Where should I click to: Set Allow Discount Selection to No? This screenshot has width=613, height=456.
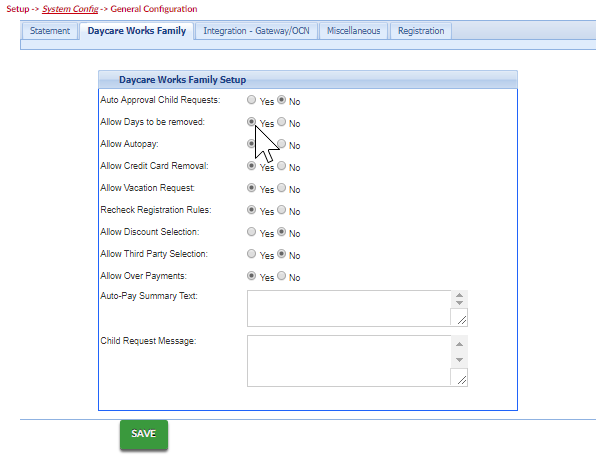[x=281, y=232]
